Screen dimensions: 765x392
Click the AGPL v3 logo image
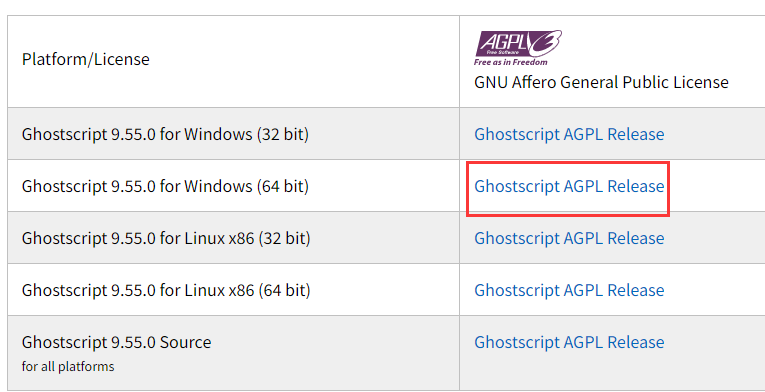pyautogui.click(x=518, y=48)
